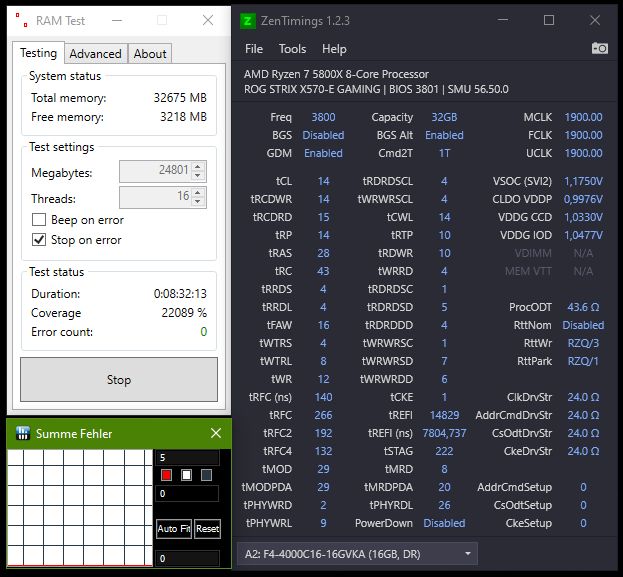Click the Free memory value 3218 MB

click(184, 117)
